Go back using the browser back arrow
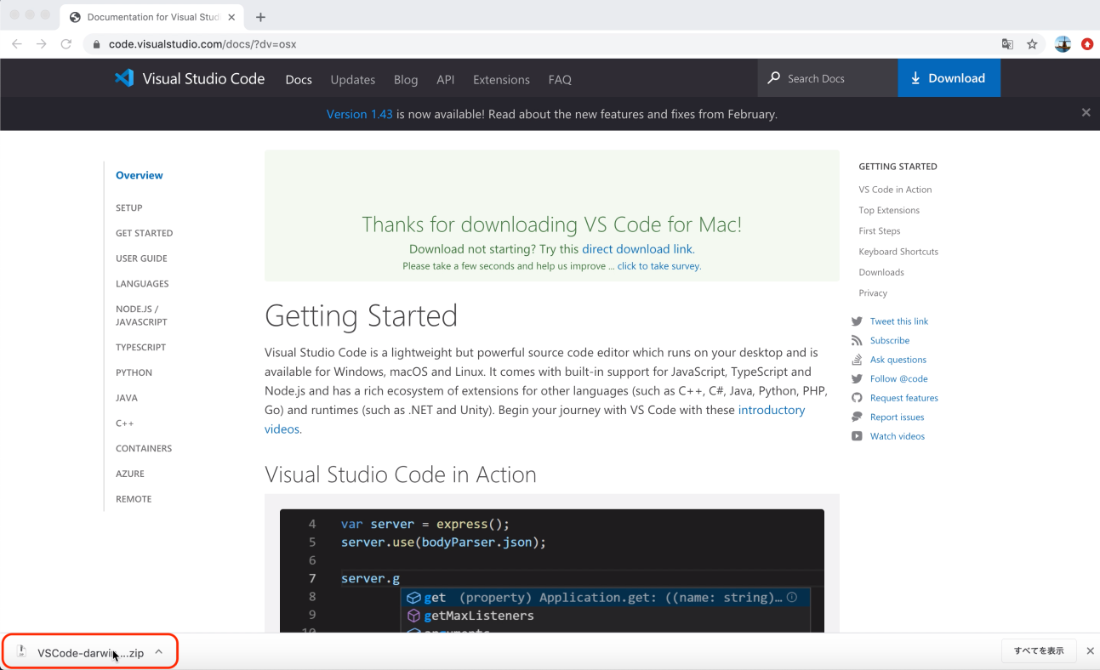1100x670 pixels. coord(17,43)
